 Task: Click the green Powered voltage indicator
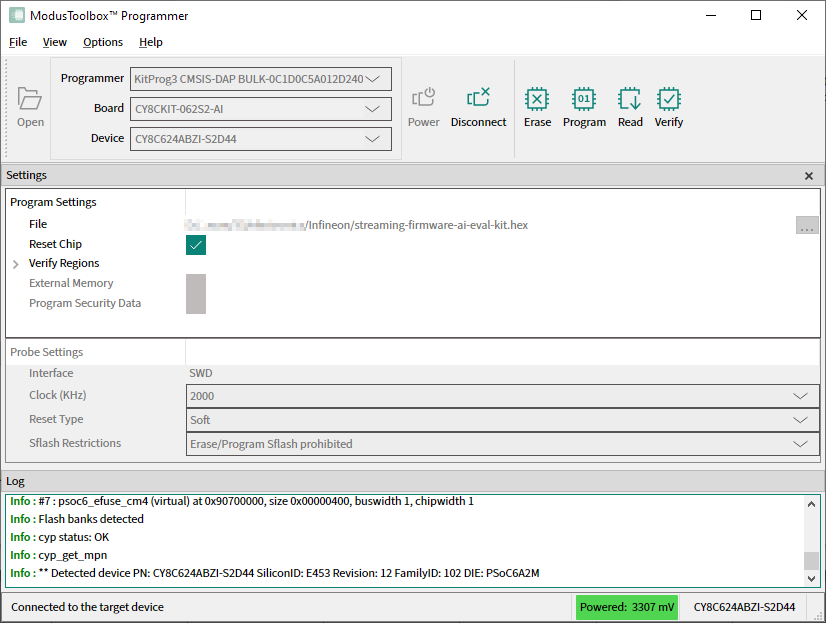626,607
